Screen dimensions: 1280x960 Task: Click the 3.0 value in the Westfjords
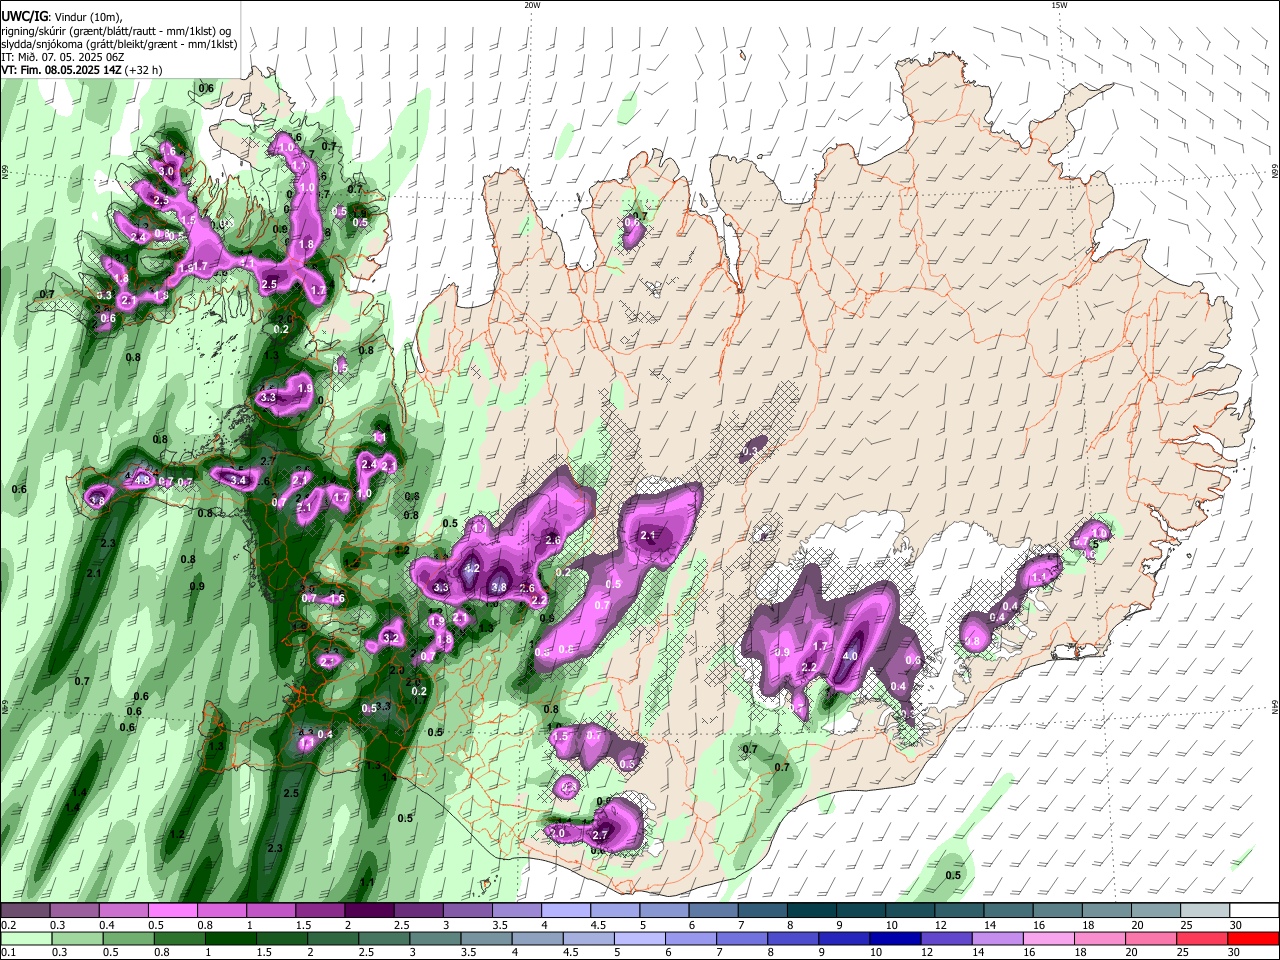click(x=167, y=172)
